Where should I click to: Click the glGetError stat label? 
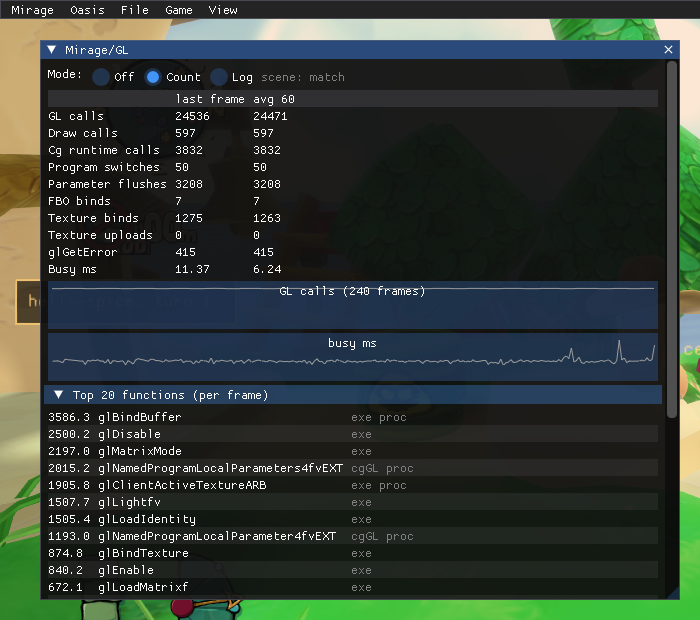83,252
